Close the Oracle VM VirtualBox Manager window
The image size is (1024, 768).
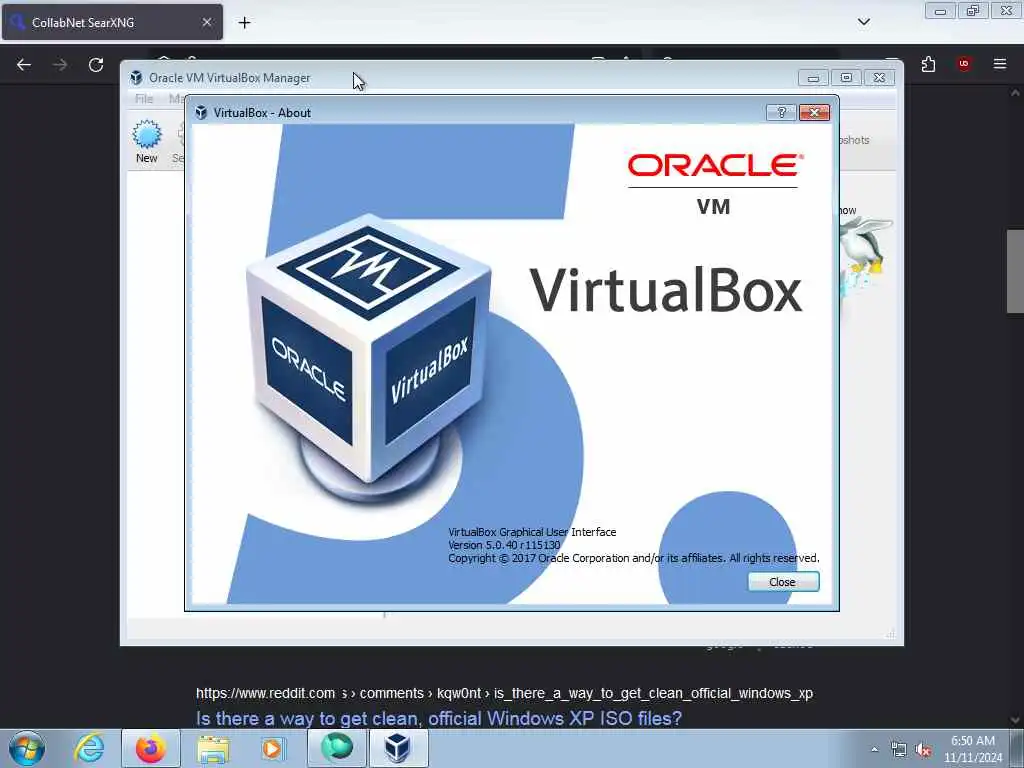pyautogui.click(x=880, y=78)
